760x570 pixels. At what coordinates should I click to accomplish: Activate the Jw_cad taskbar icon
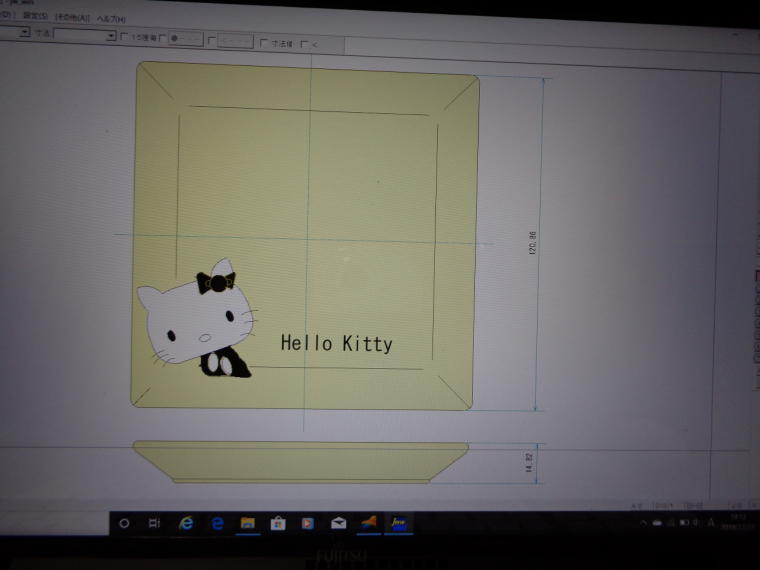pos(398,523)
